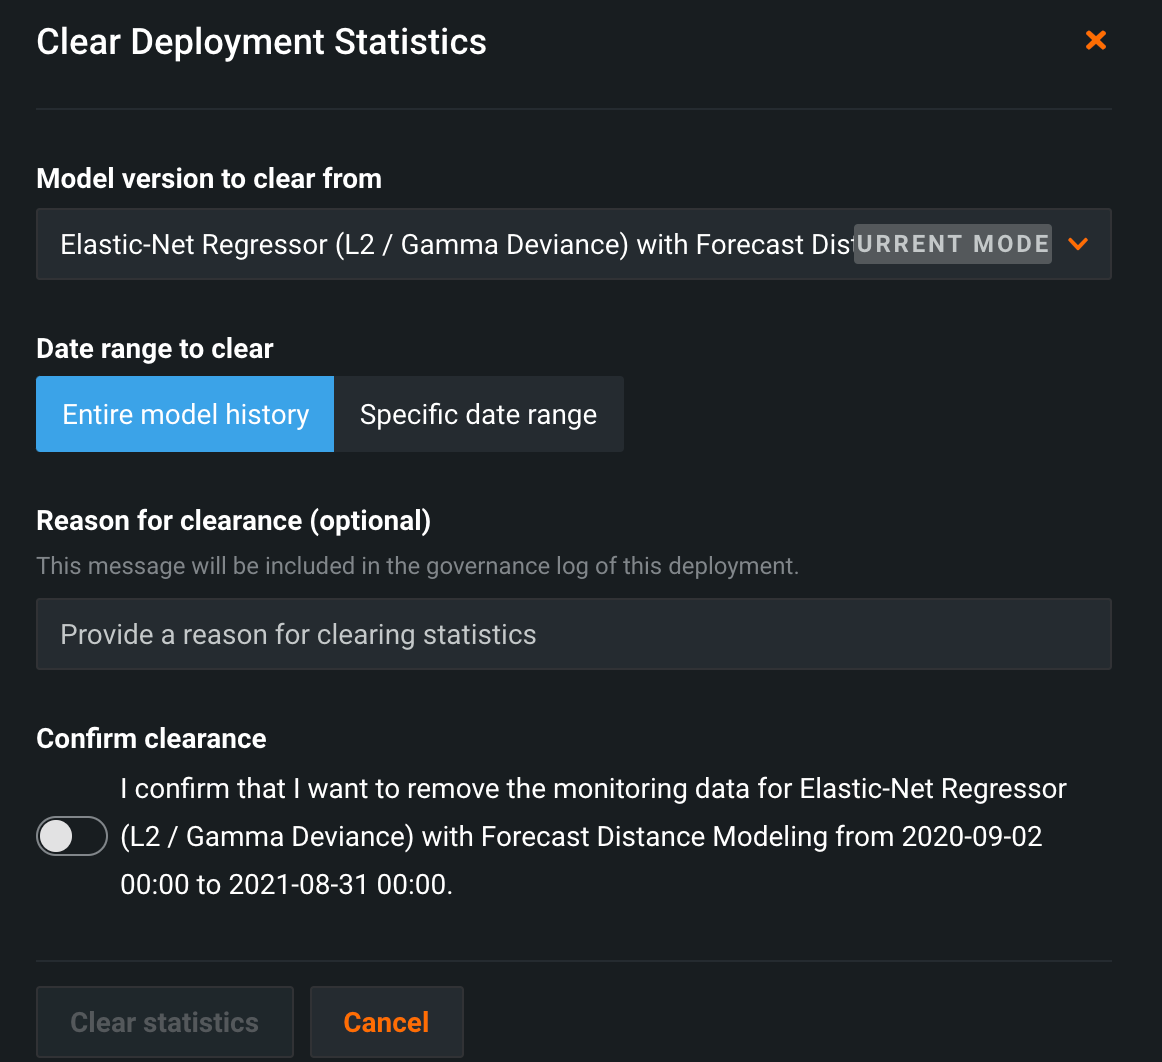Click the 'Confirm clearance' heading
The height and width of the screenshot is (1062, 1162).
pos(151,739)
